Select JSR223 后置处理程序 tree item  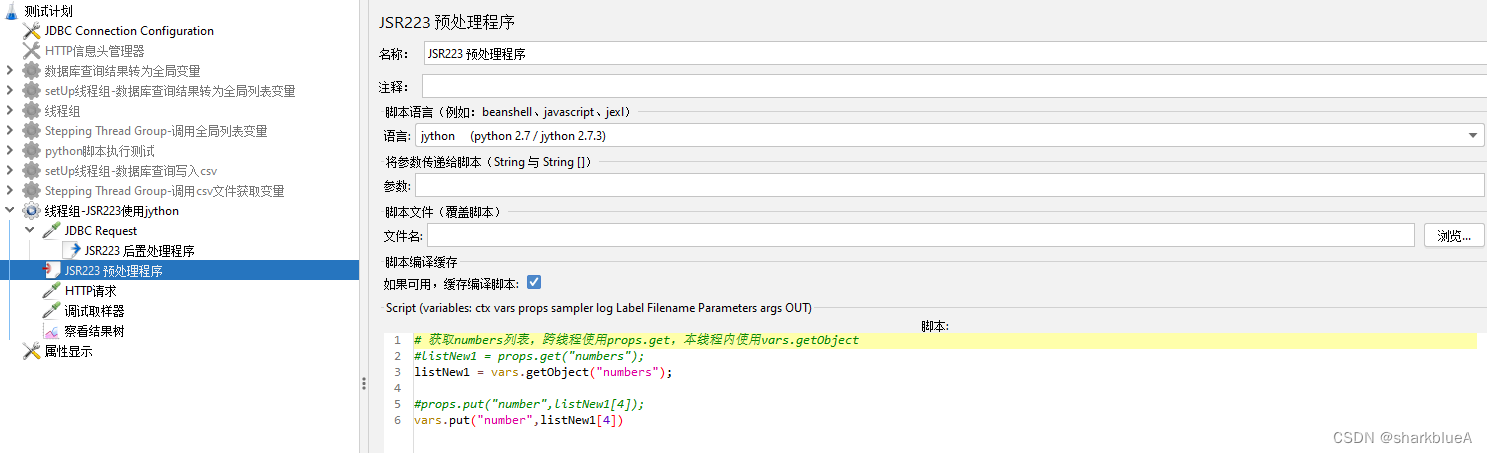tap(139, 250)
